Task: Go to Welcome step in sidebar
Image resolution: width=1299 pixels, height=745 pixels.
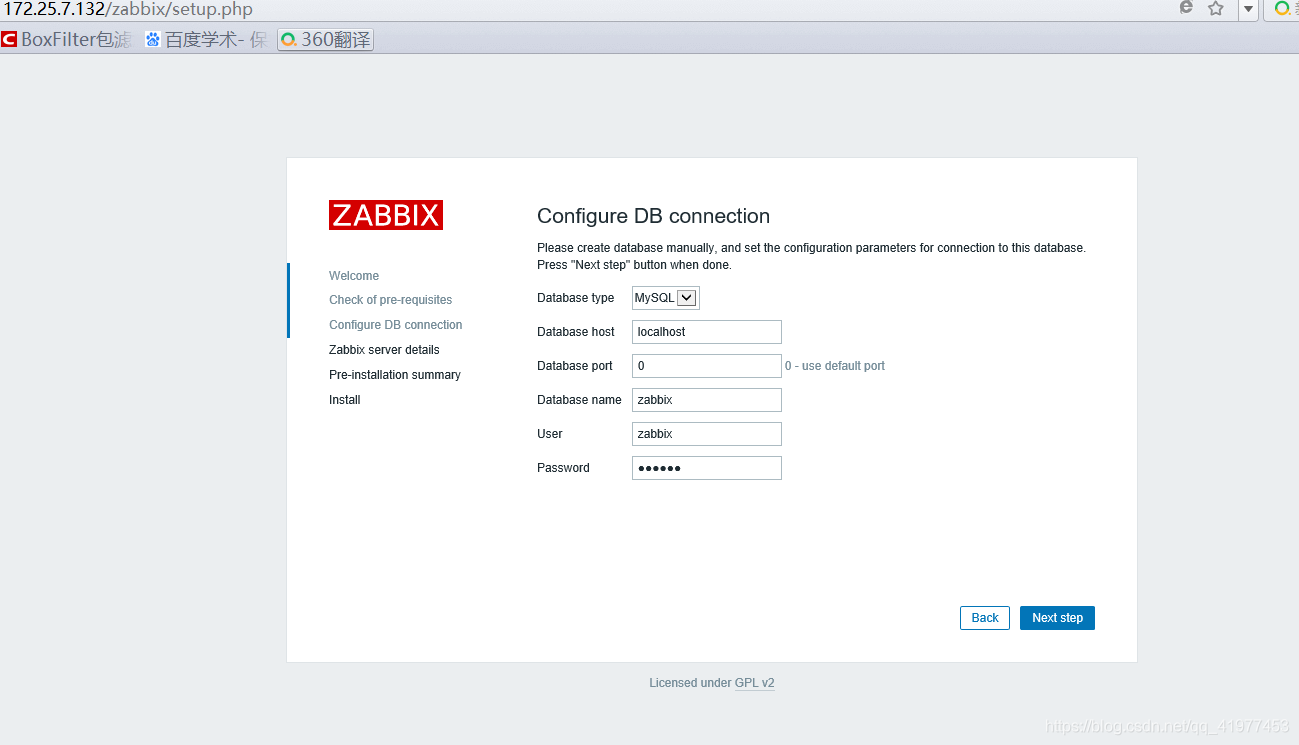Action: [x=354, y=276]
